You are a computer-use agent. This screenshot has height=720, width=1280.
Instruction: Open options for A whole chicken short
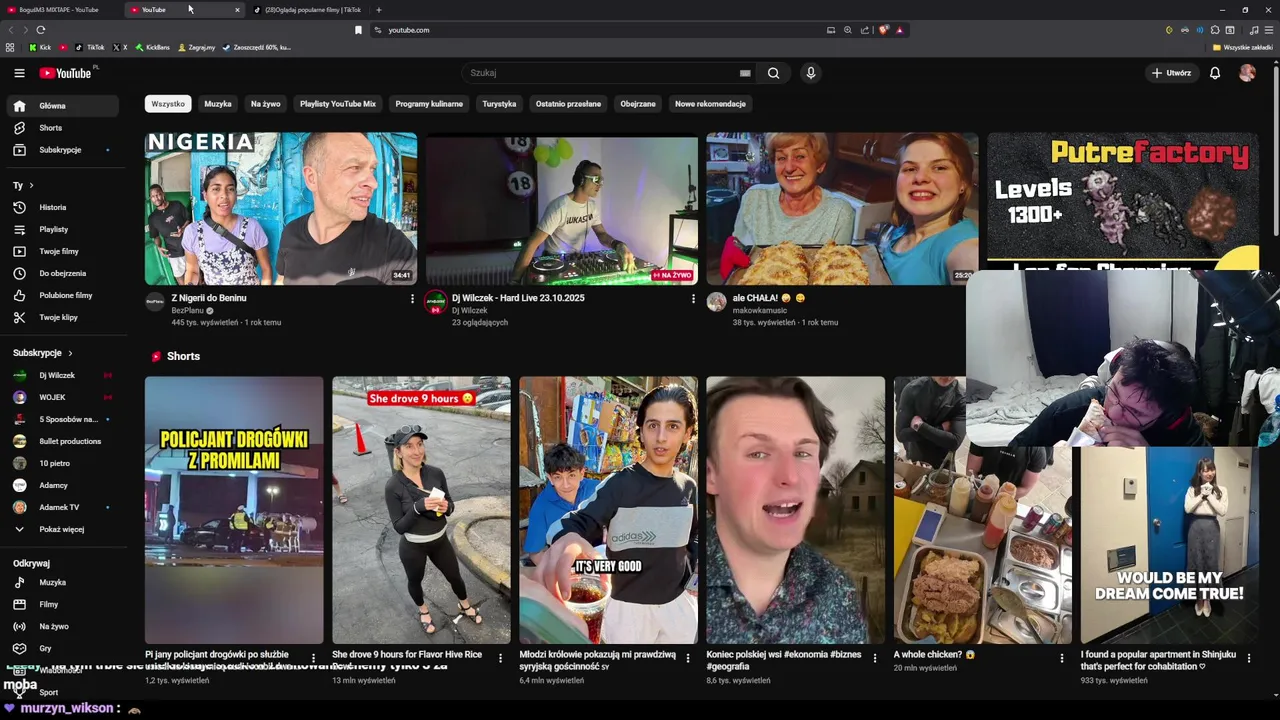1062,658
